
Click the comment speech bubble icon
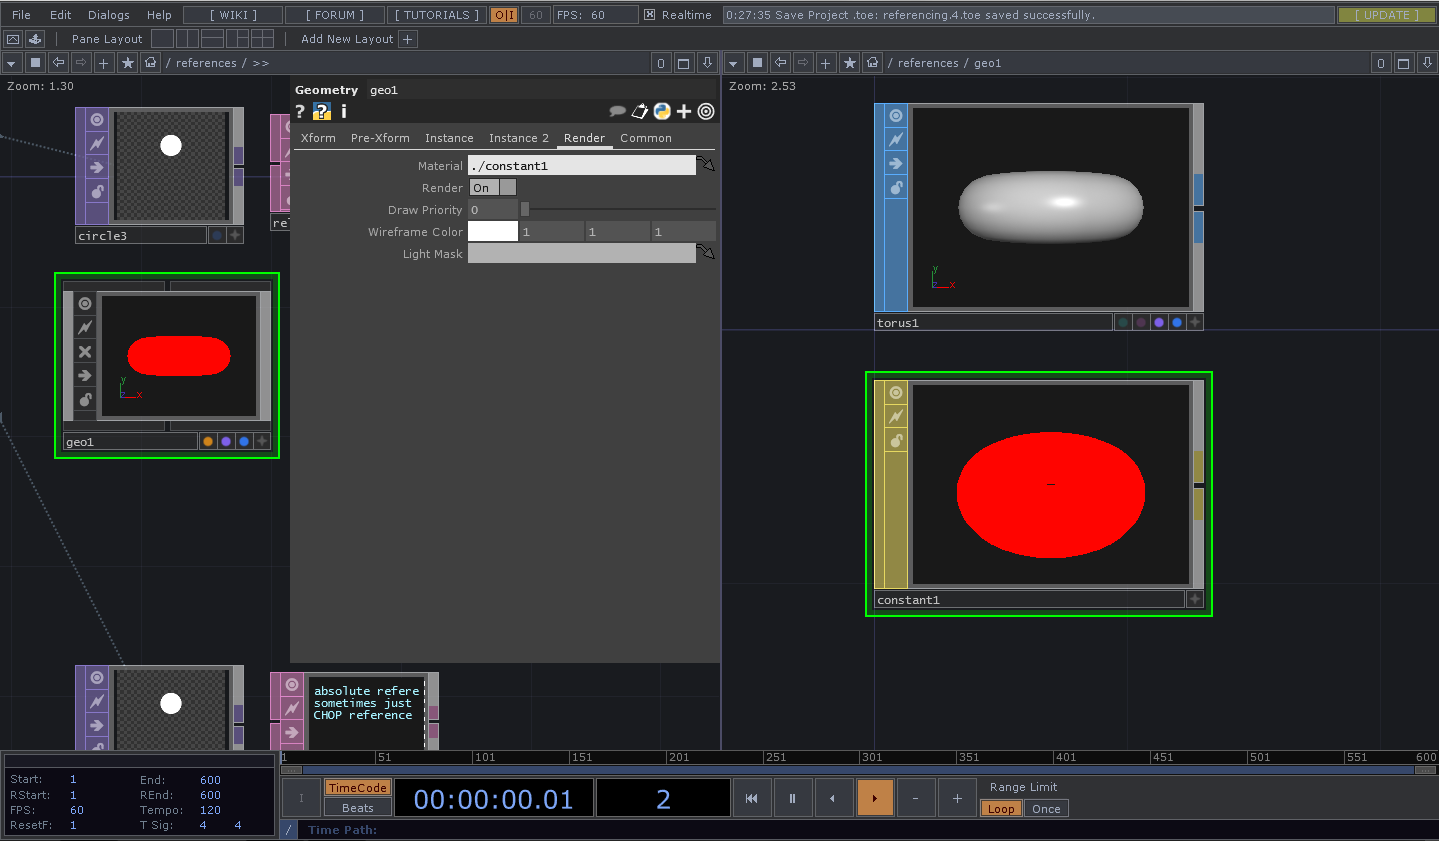pos(617,111)
